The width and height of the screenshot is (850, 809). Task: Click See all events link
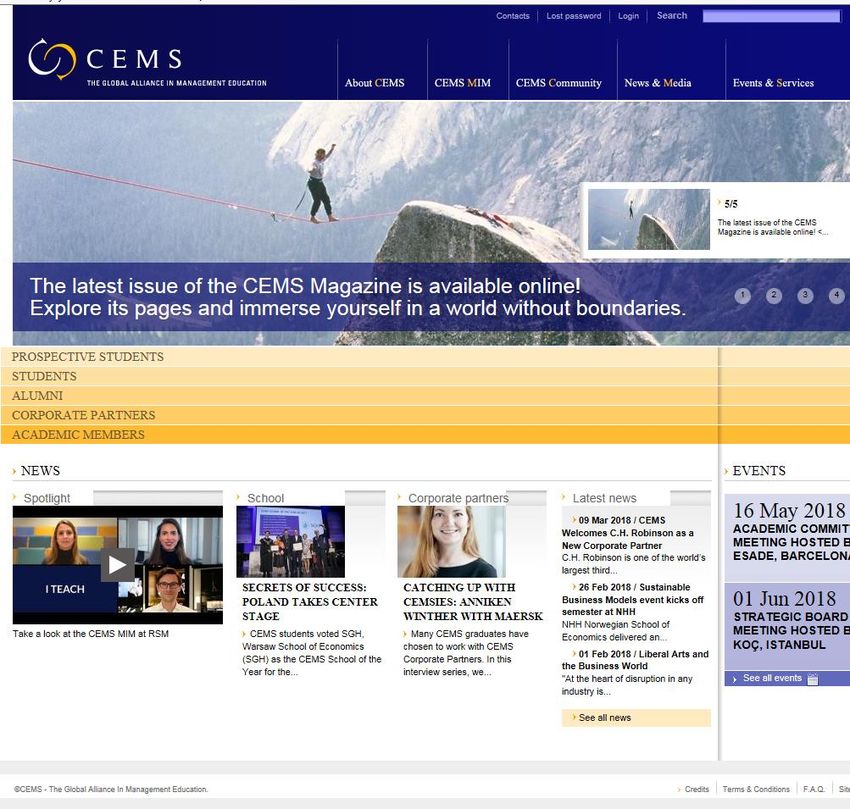coord(772,678)
